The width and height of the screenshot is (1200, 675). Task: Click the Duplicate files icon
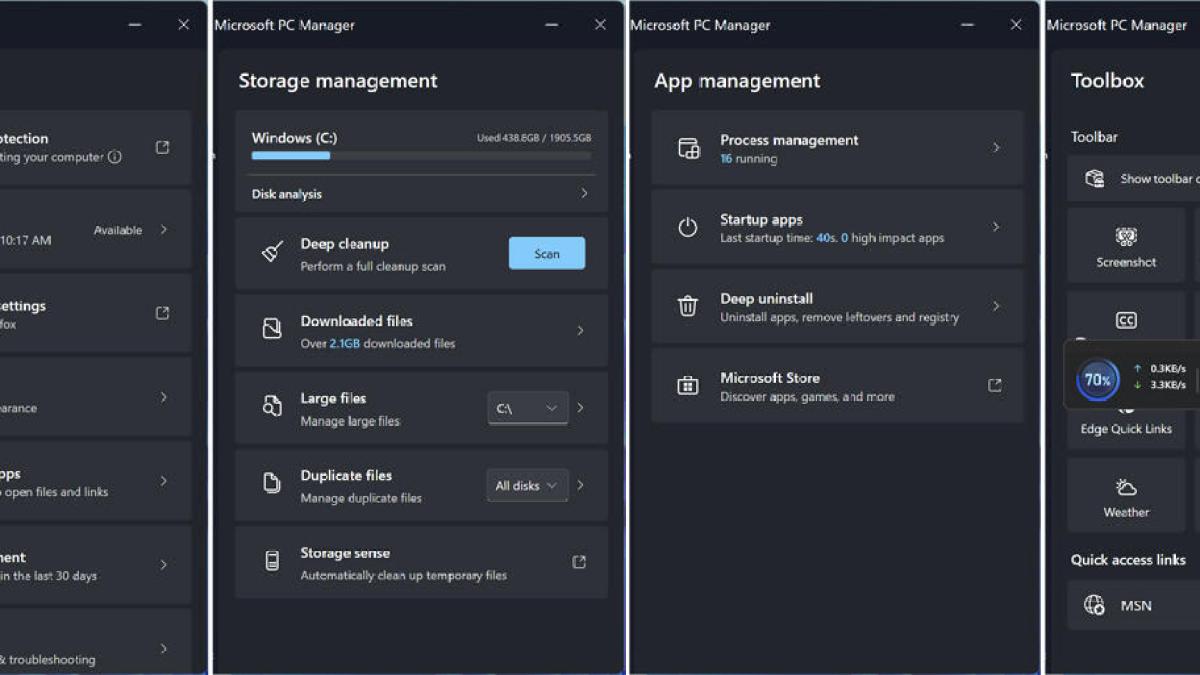pyautogui.click(x=272, y=484)
